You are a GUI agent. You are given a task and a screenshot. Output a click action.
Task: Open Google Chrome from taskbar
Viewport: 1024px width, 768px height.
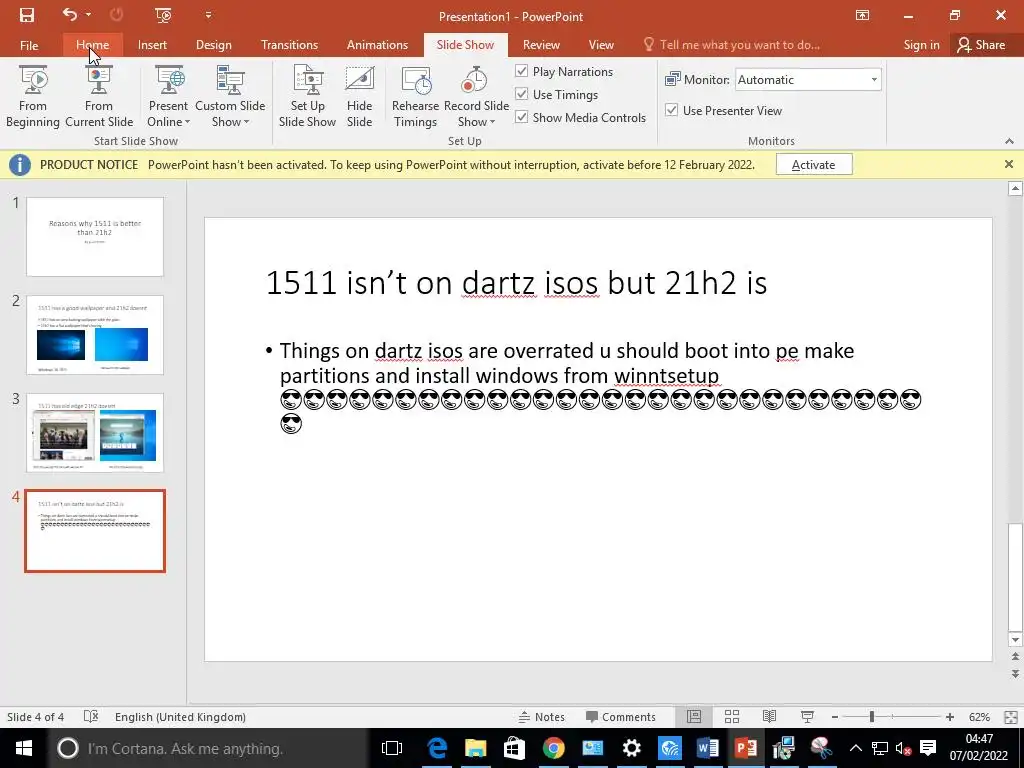coord(553,748)
